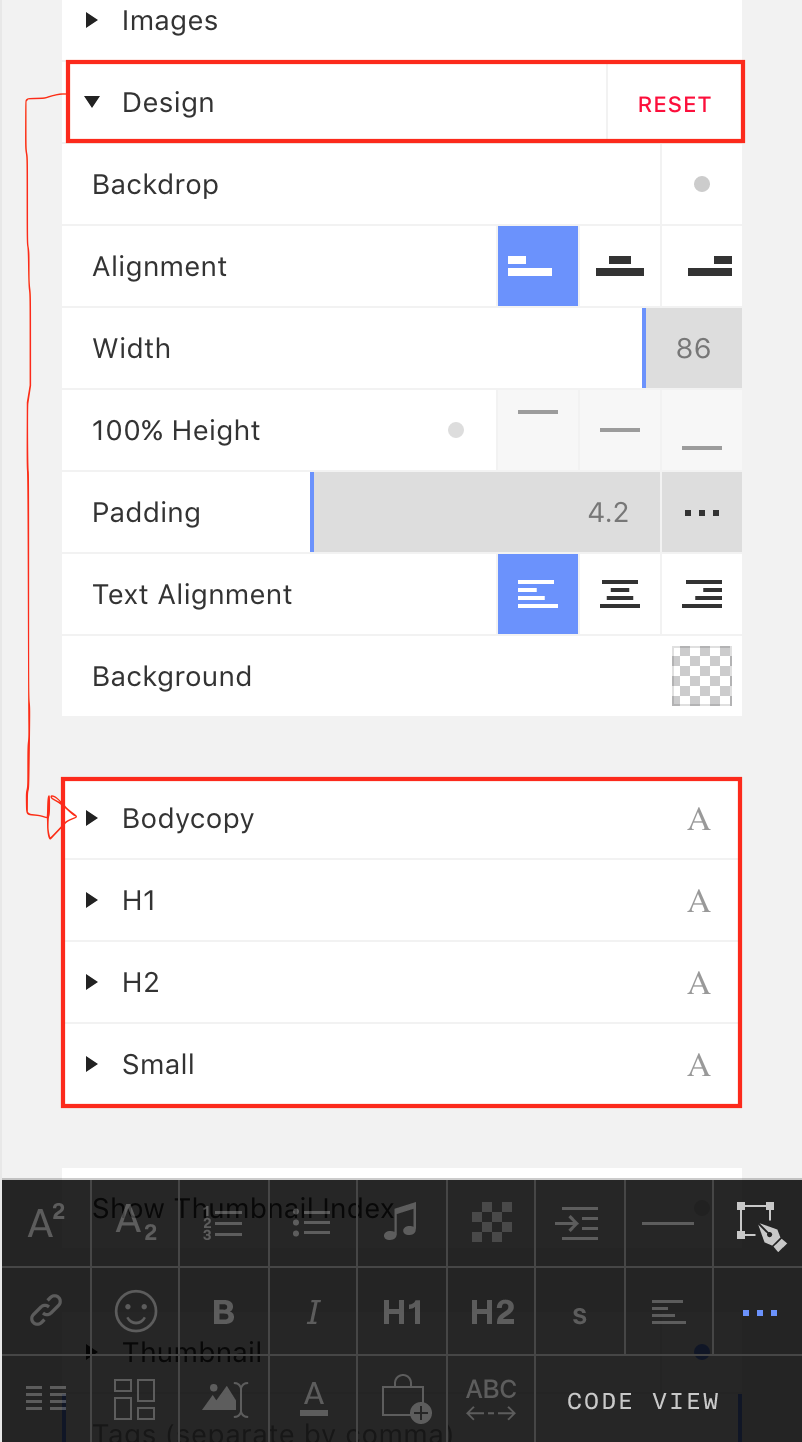
Task: Select the pen path editing tool
Action: tap(759, 1224)
